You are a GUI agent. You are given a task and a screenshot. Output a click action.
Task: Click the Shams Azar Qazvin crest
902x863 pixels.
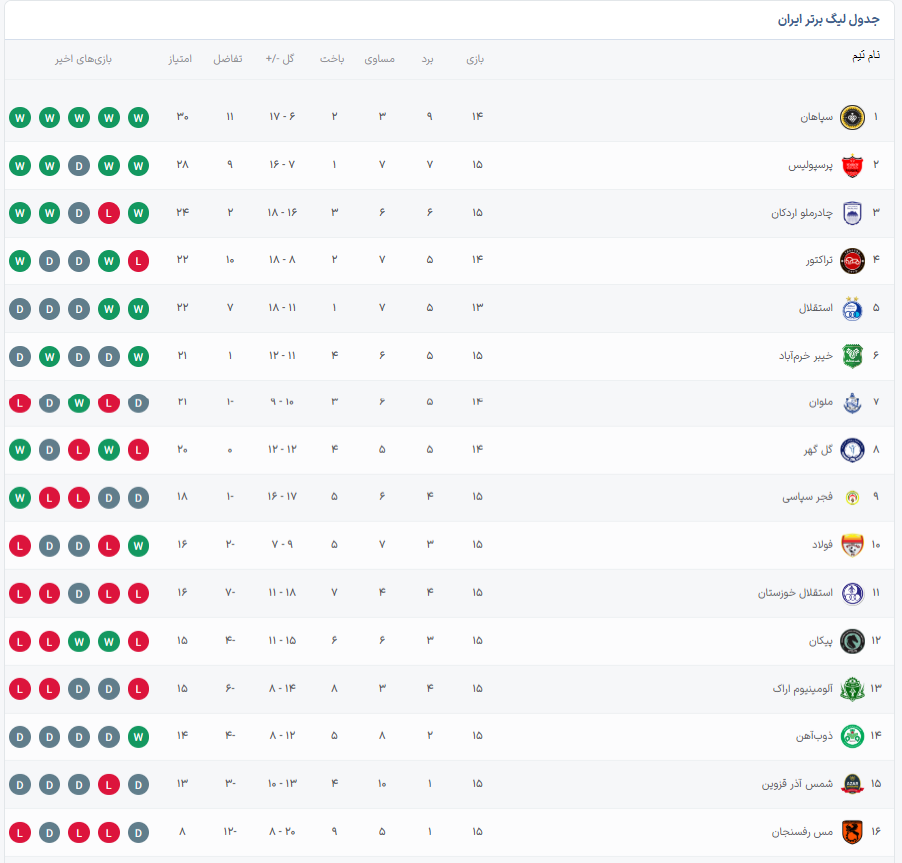point(851,783)
